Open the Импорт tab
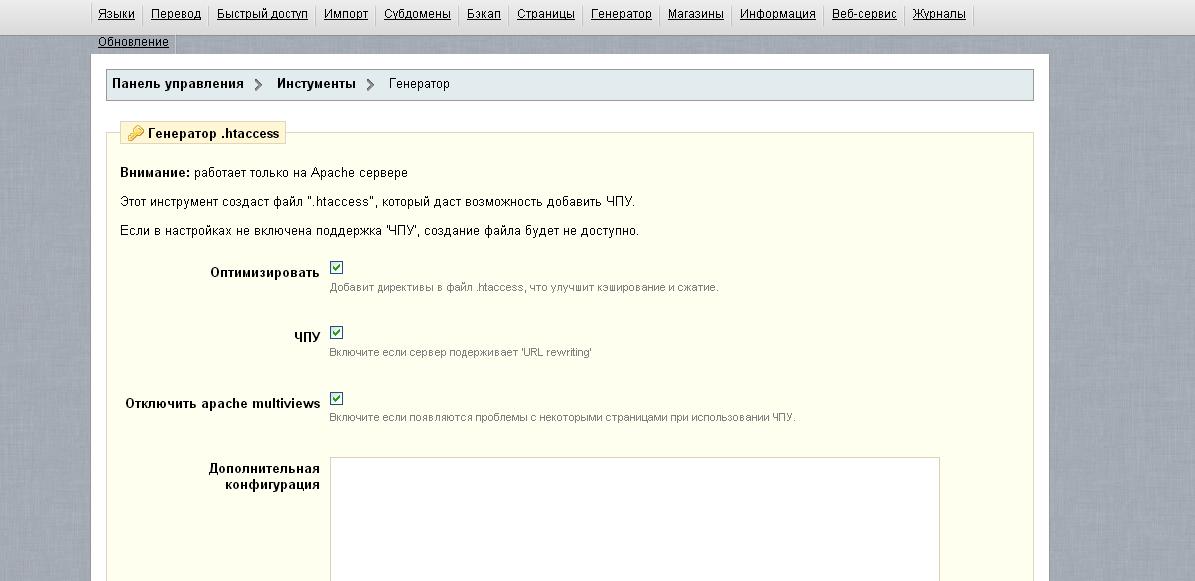The image size is (1195, 581). coord(346,14)
